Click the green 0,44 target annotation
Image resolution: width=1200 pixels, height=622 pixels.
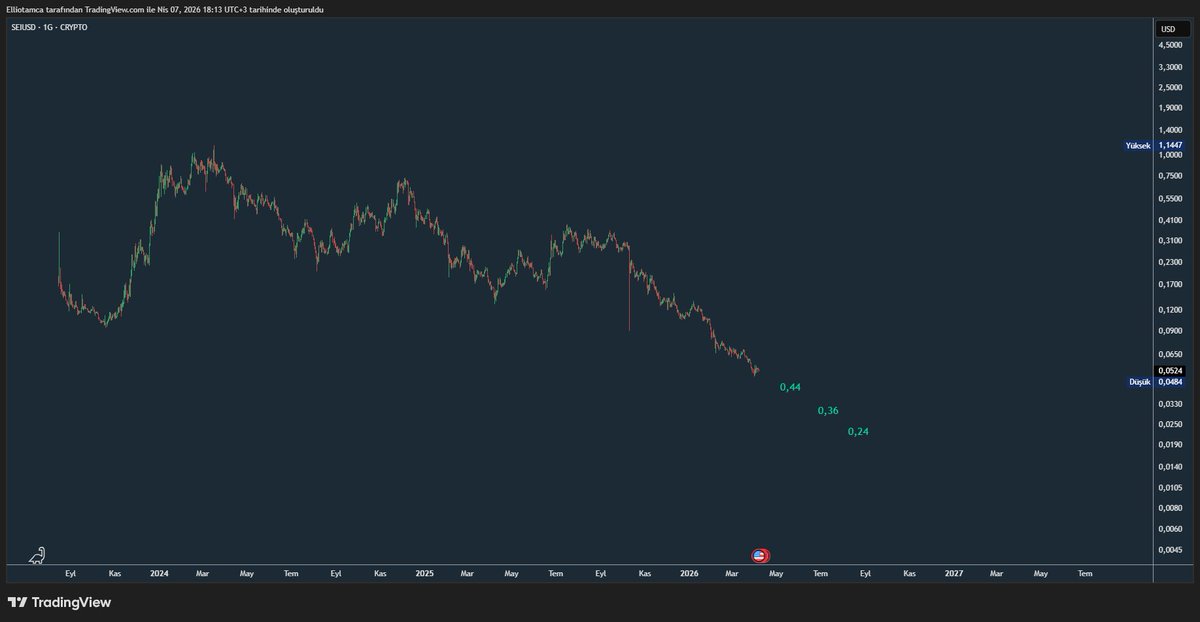click(x=790, y=387)
